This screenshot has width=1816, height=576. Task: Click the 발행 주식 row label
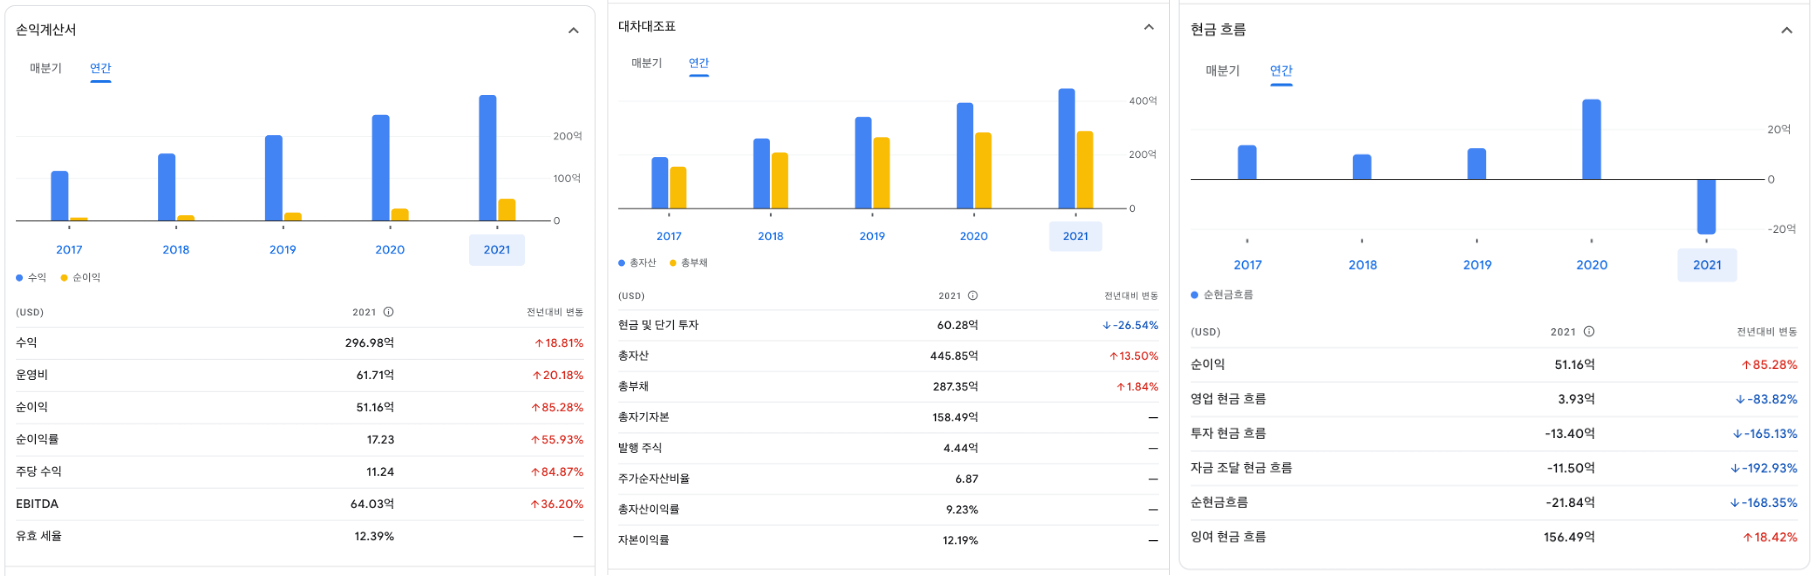(640, 448)
